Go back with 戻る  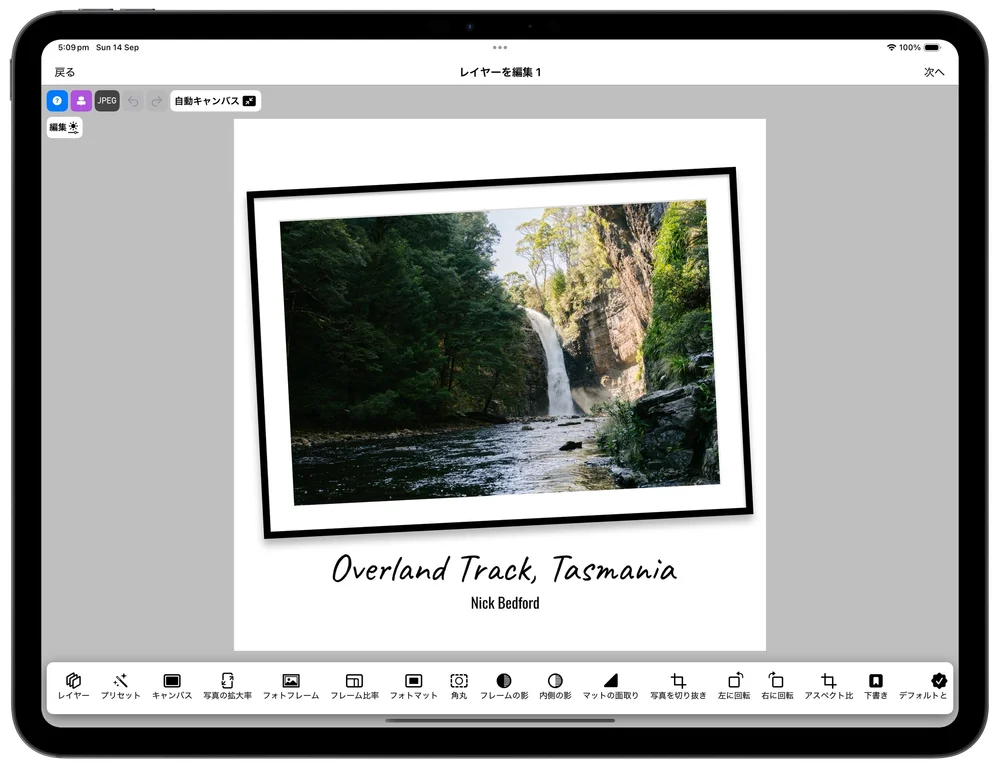click(64, 72)
